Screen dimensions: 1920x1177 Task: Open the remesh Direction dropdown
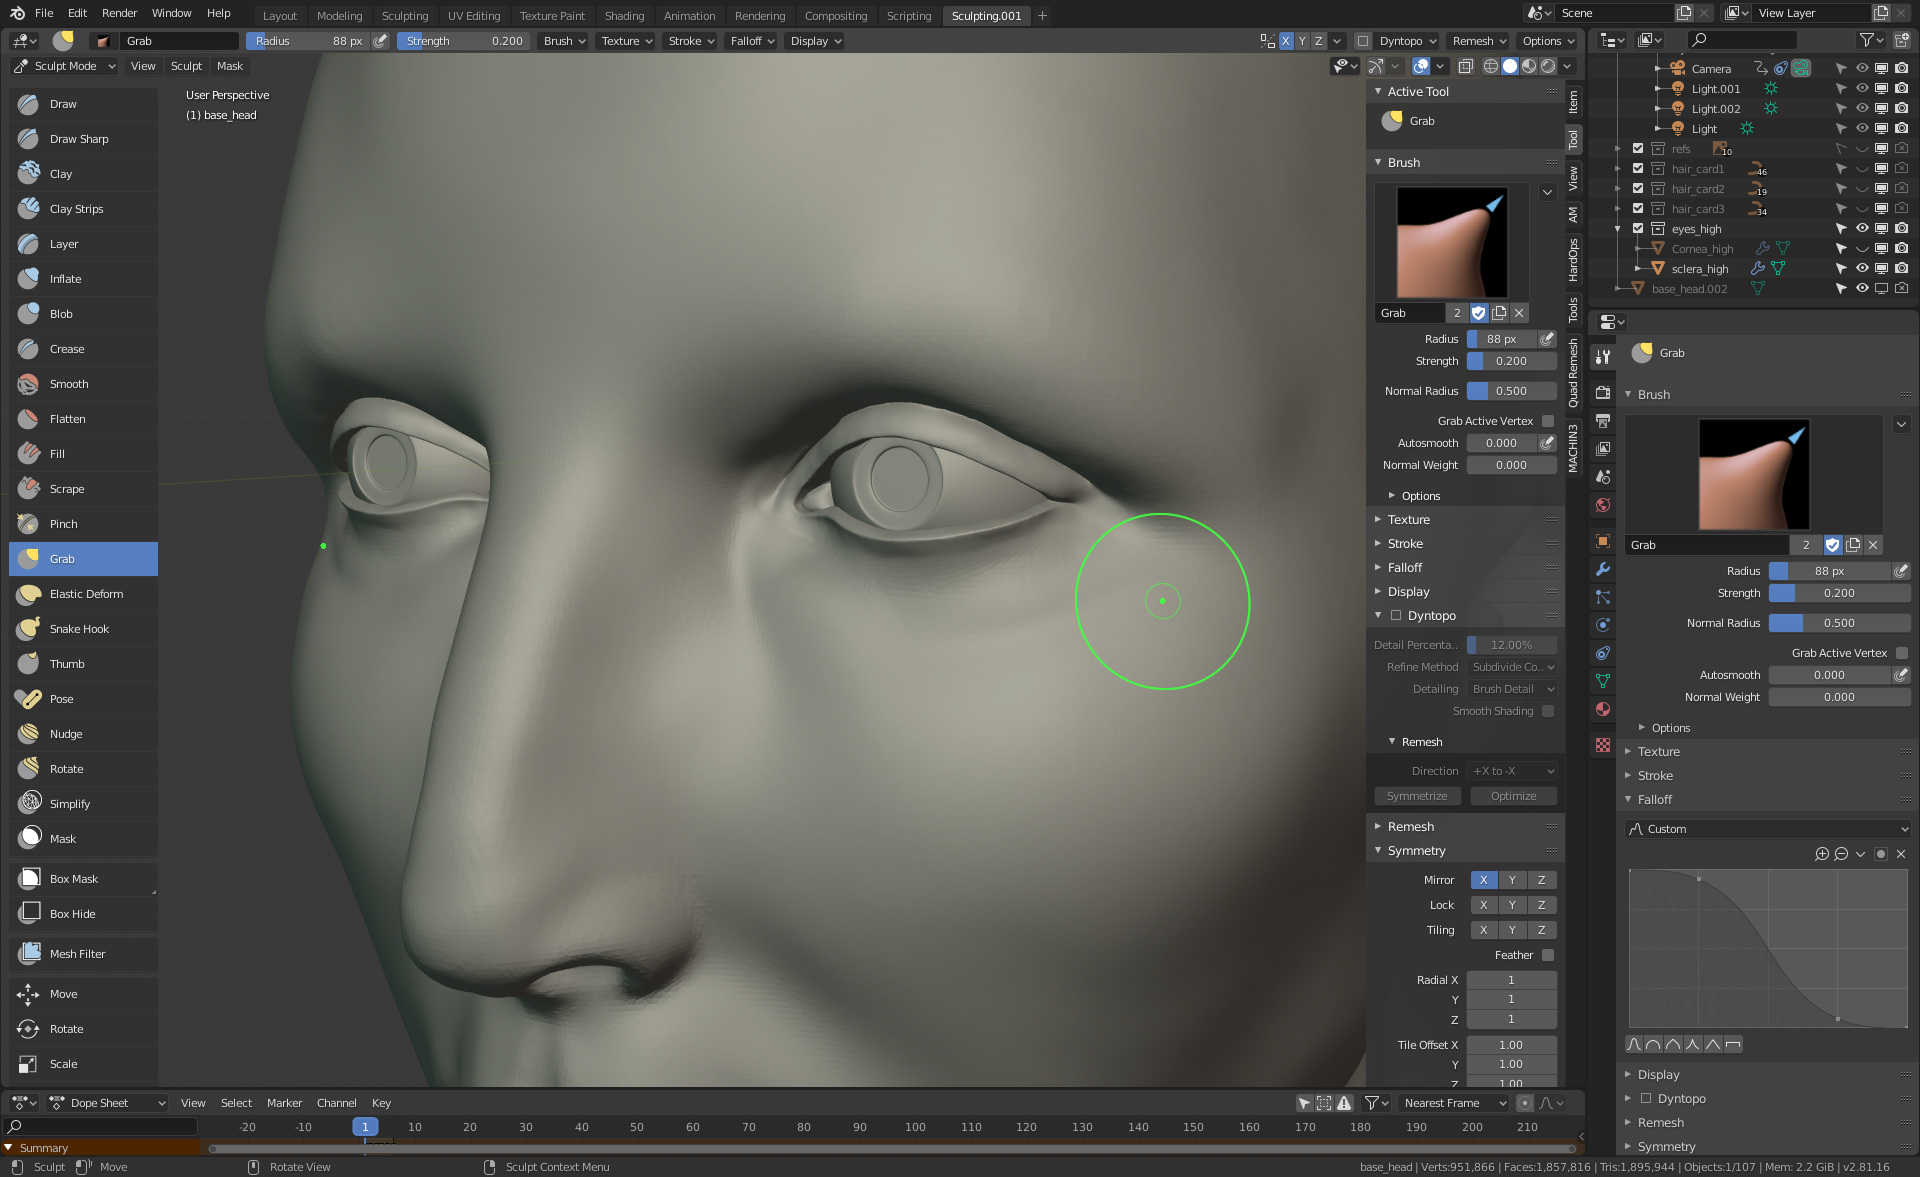[x=1513, y=771]
